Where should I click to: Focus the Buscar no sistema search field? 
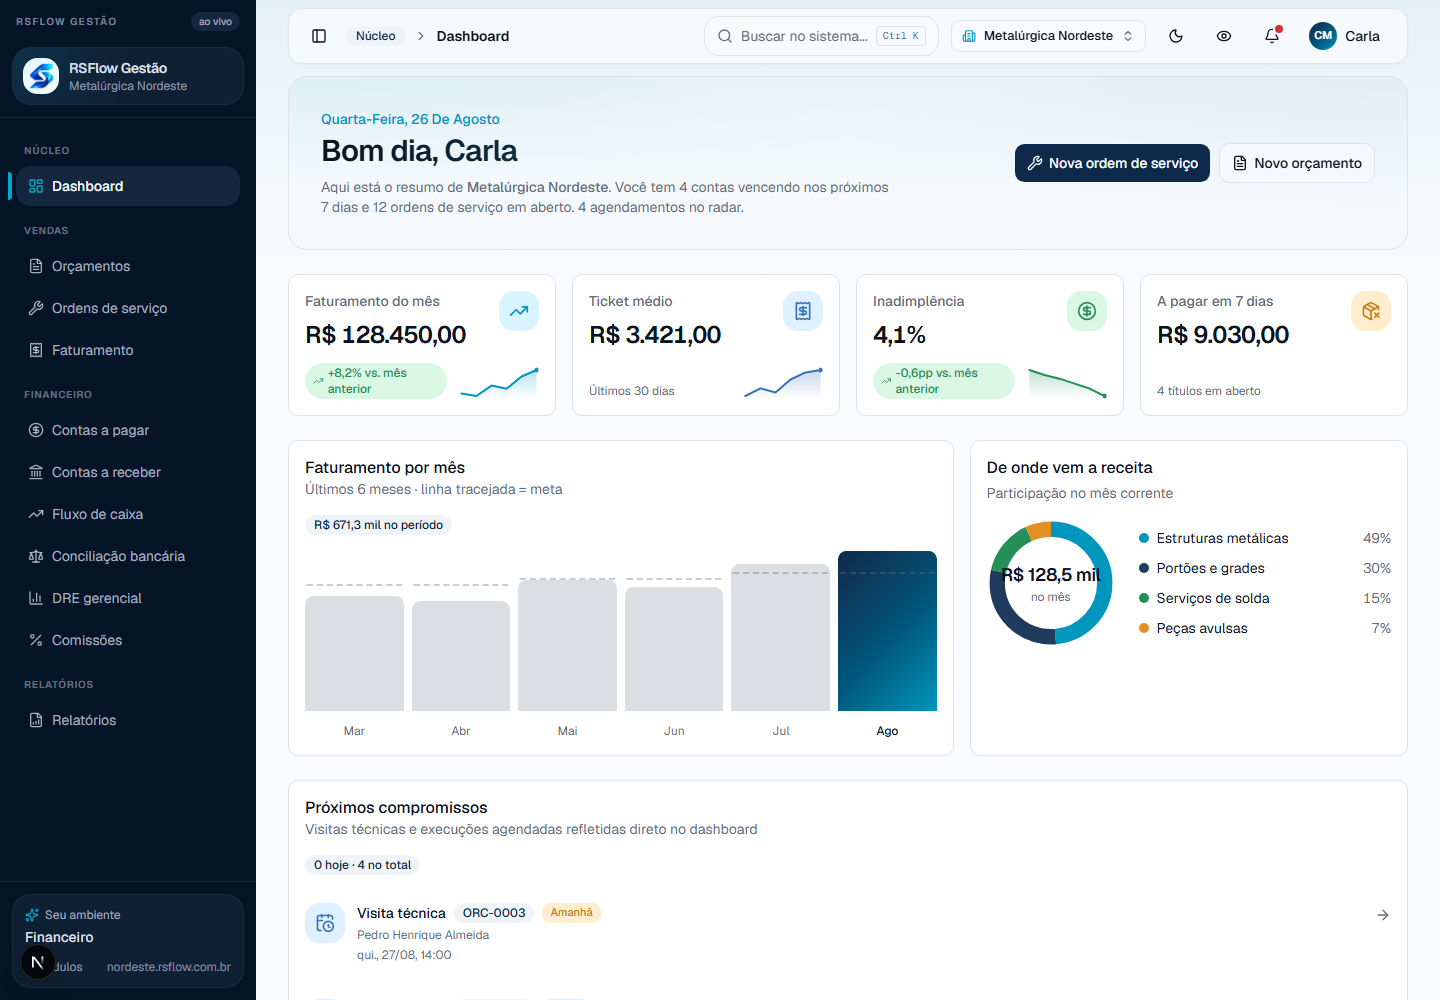coord(821,36)
